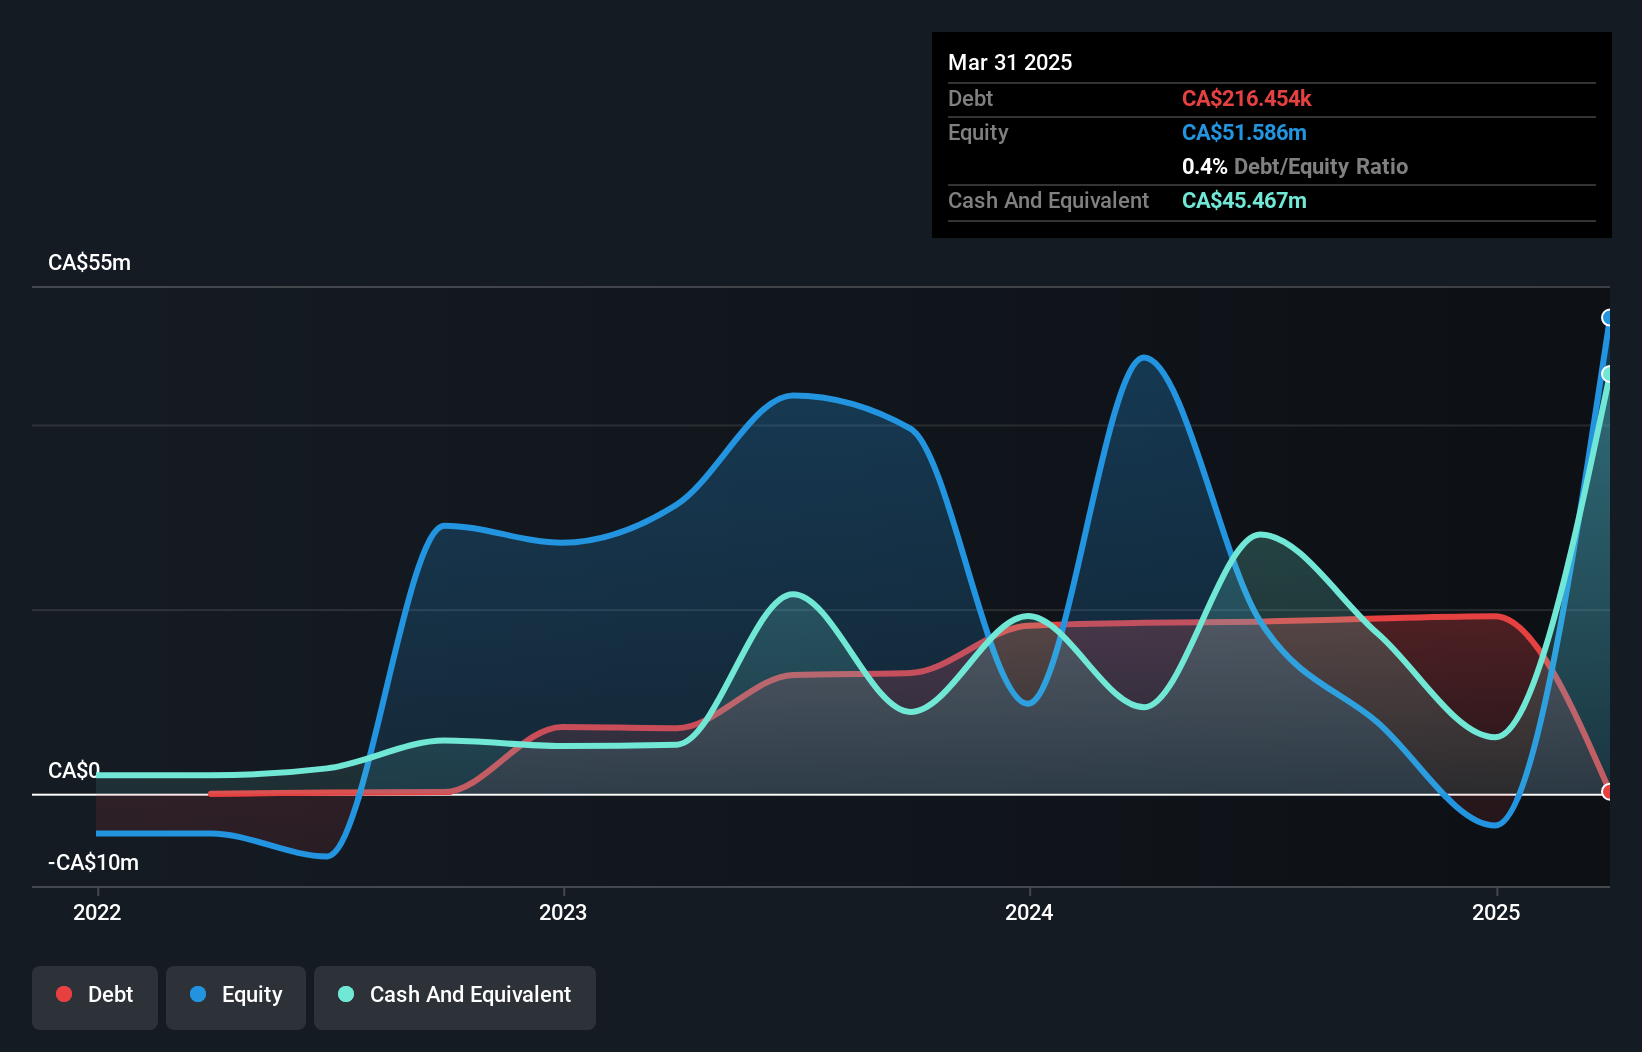Click the Debt value CA$216.454k
Image resolution: width=1642 pixels, height=1052 pixels.
1246,98
